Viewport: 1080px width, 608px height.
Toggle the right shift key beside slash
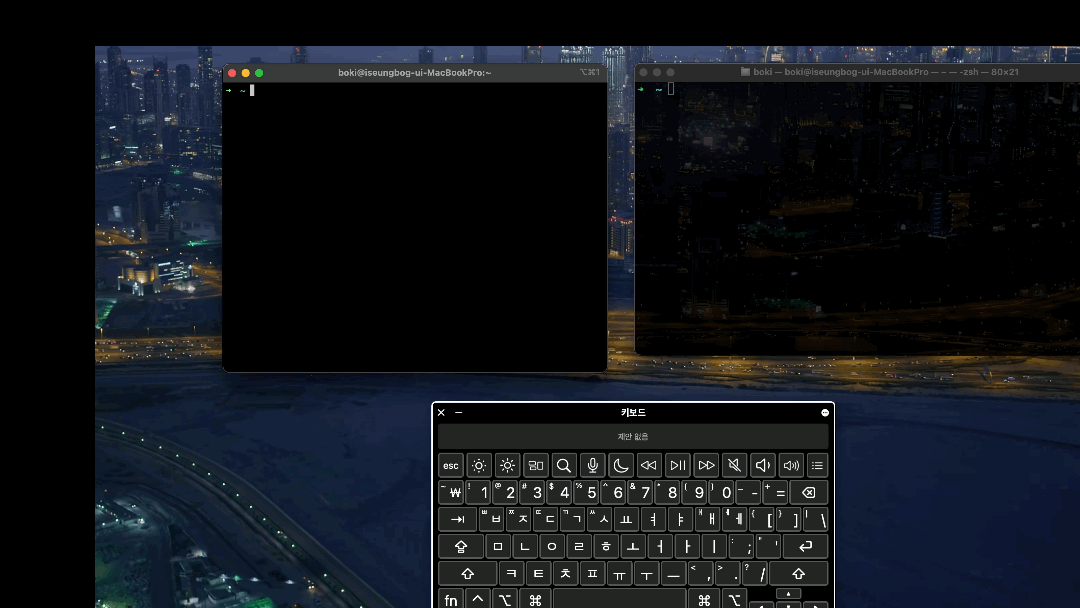(x=798, y=574)
